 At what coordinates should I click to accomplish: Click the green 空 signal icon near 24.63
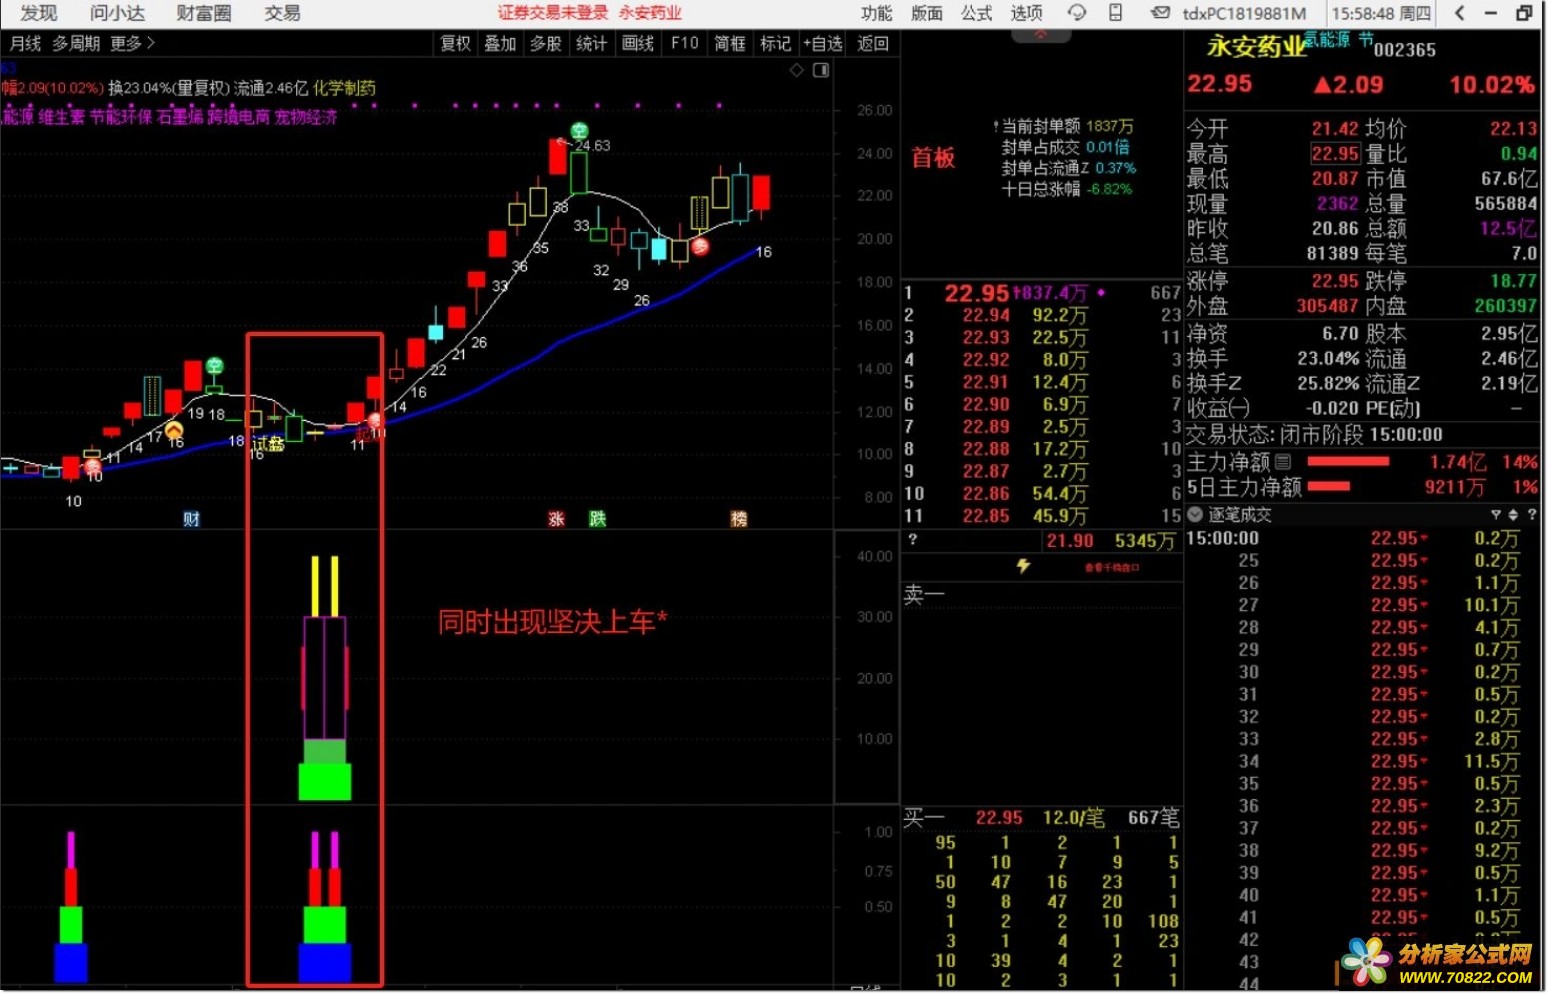click(x=579, y=131)
